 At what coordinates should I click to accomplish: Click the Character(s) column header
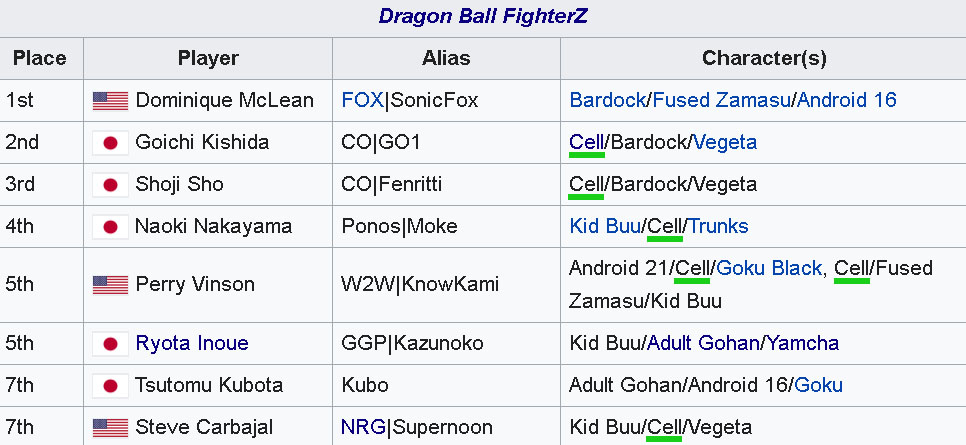(764, 59)
